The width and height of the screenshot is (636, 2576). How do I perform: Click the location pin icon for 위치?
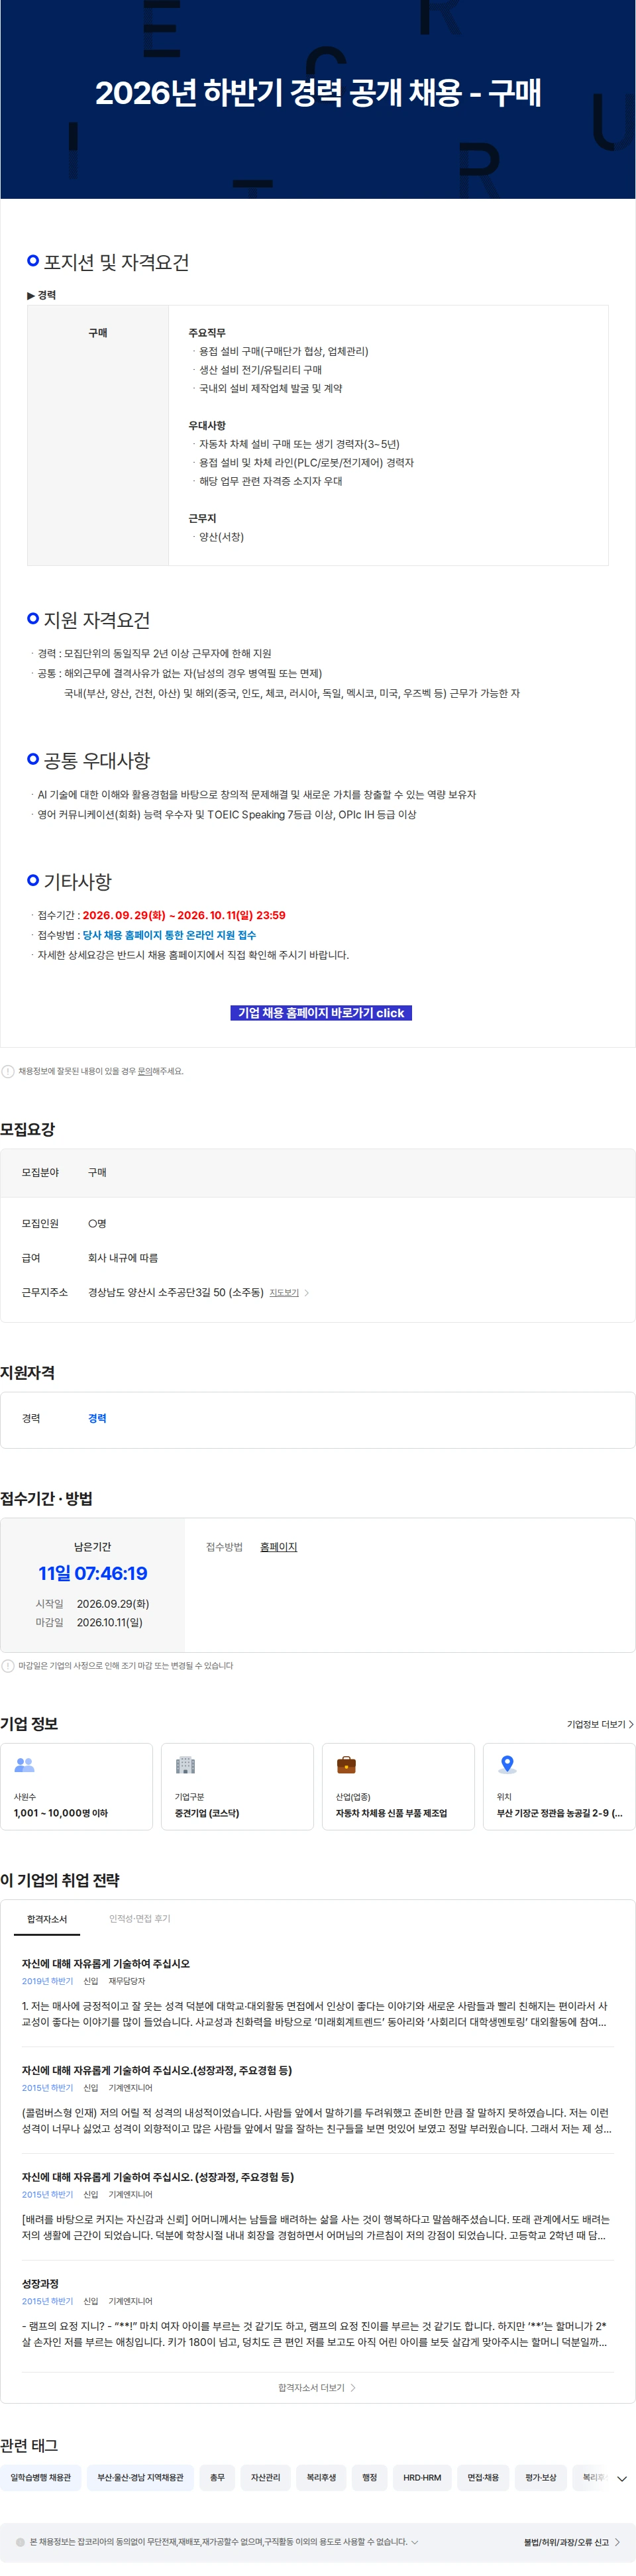point(507,1765)
